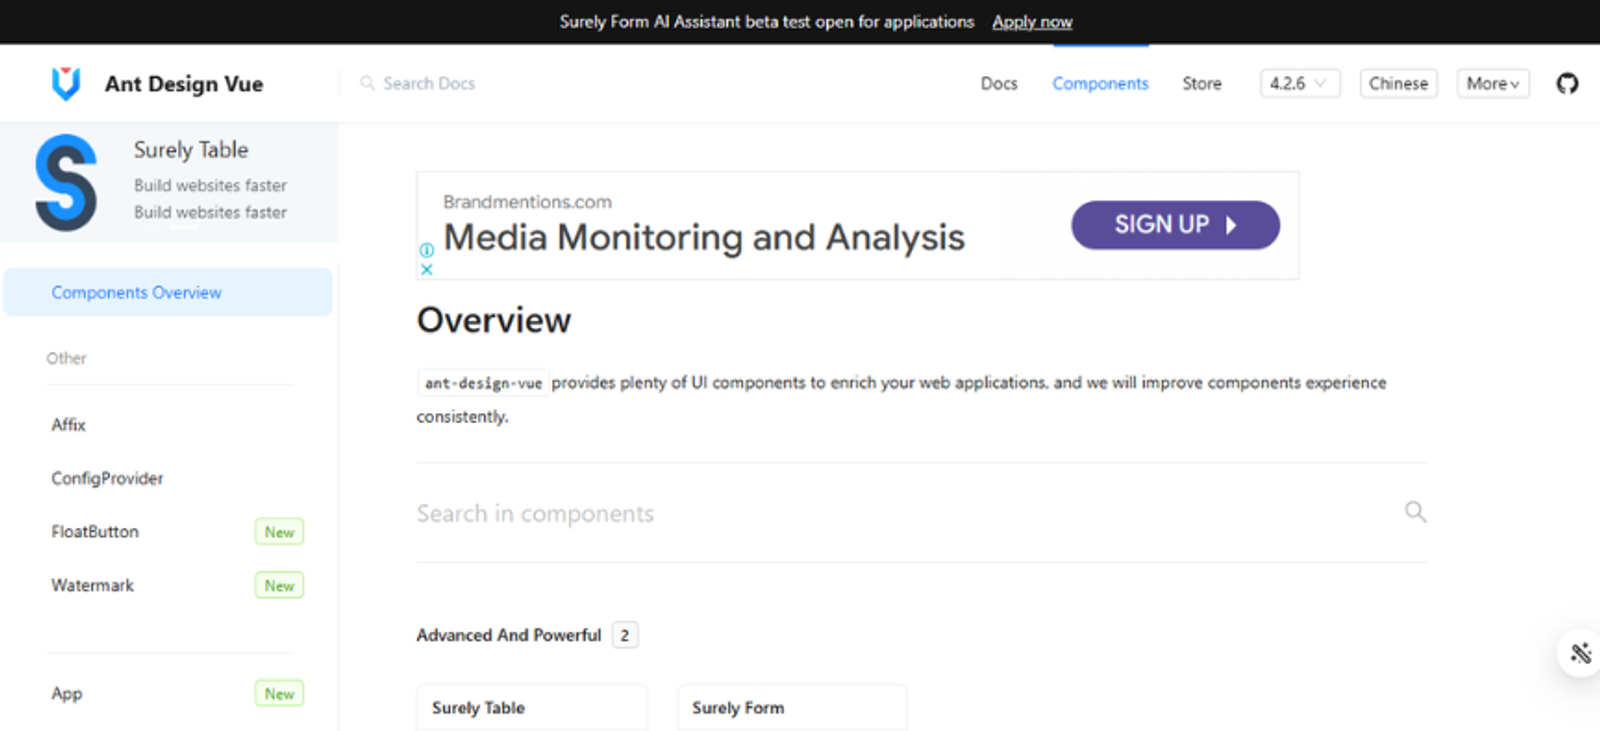
Task: Open the 4.2.6 version dropdown
Action: click(x=1299, y=84)
